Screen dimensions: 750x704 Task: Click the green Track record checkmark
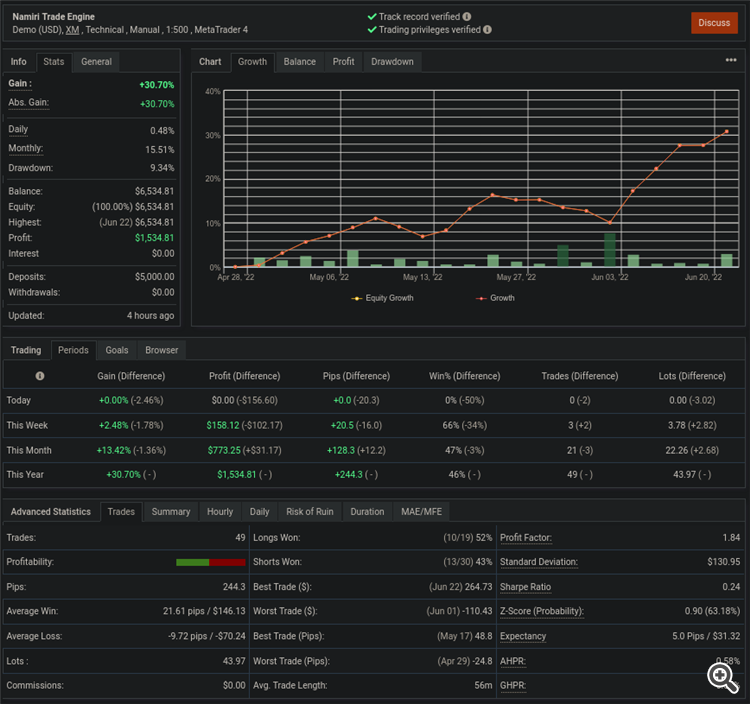pos(372,17)
